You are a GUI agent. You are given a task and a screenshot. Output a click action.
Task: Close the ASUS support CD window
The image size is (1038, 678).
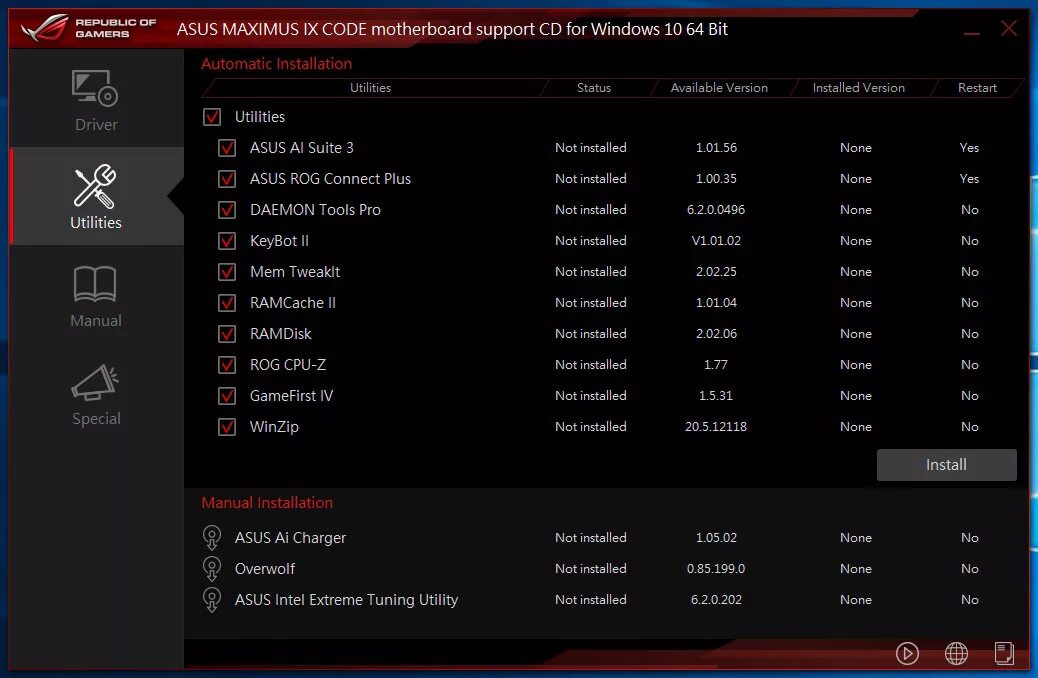point(1009,28)
